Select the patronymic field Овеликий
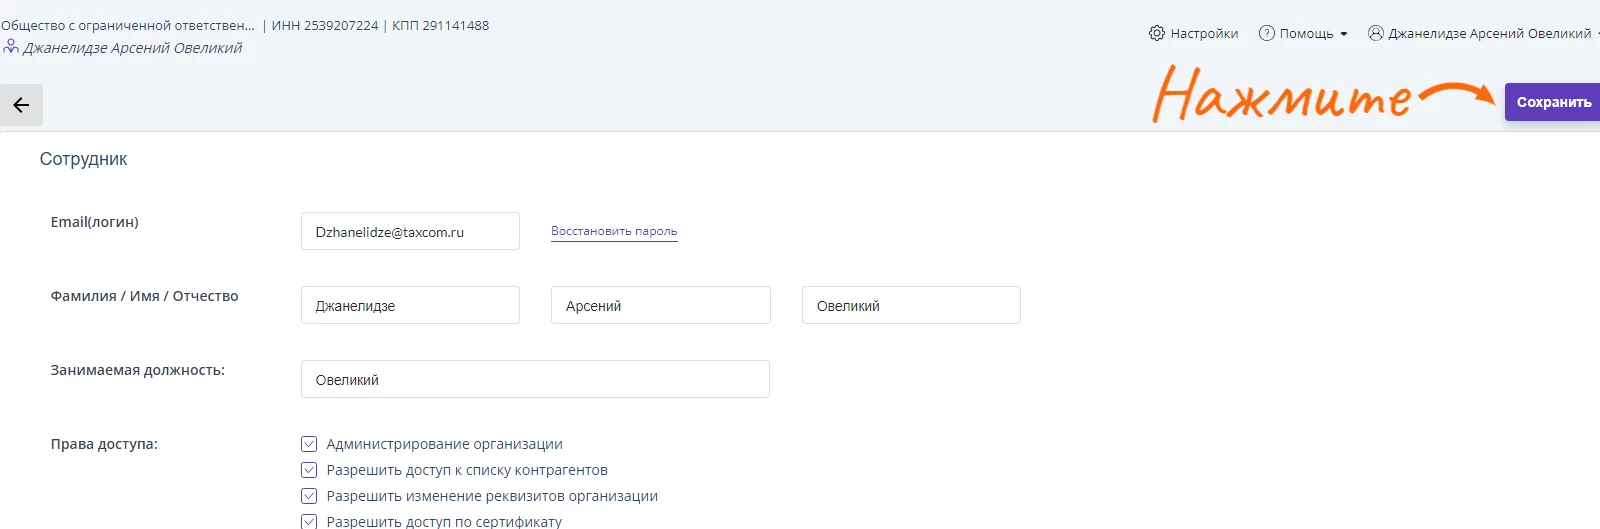1600x529 pixels. [911, 305]
